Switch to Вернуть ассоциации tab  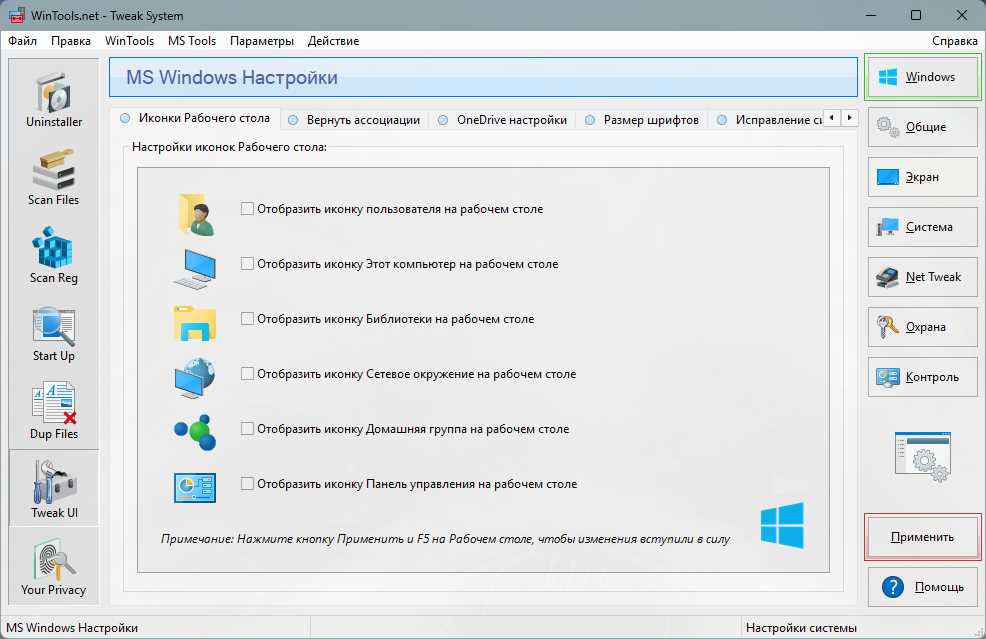click(354, 120)
